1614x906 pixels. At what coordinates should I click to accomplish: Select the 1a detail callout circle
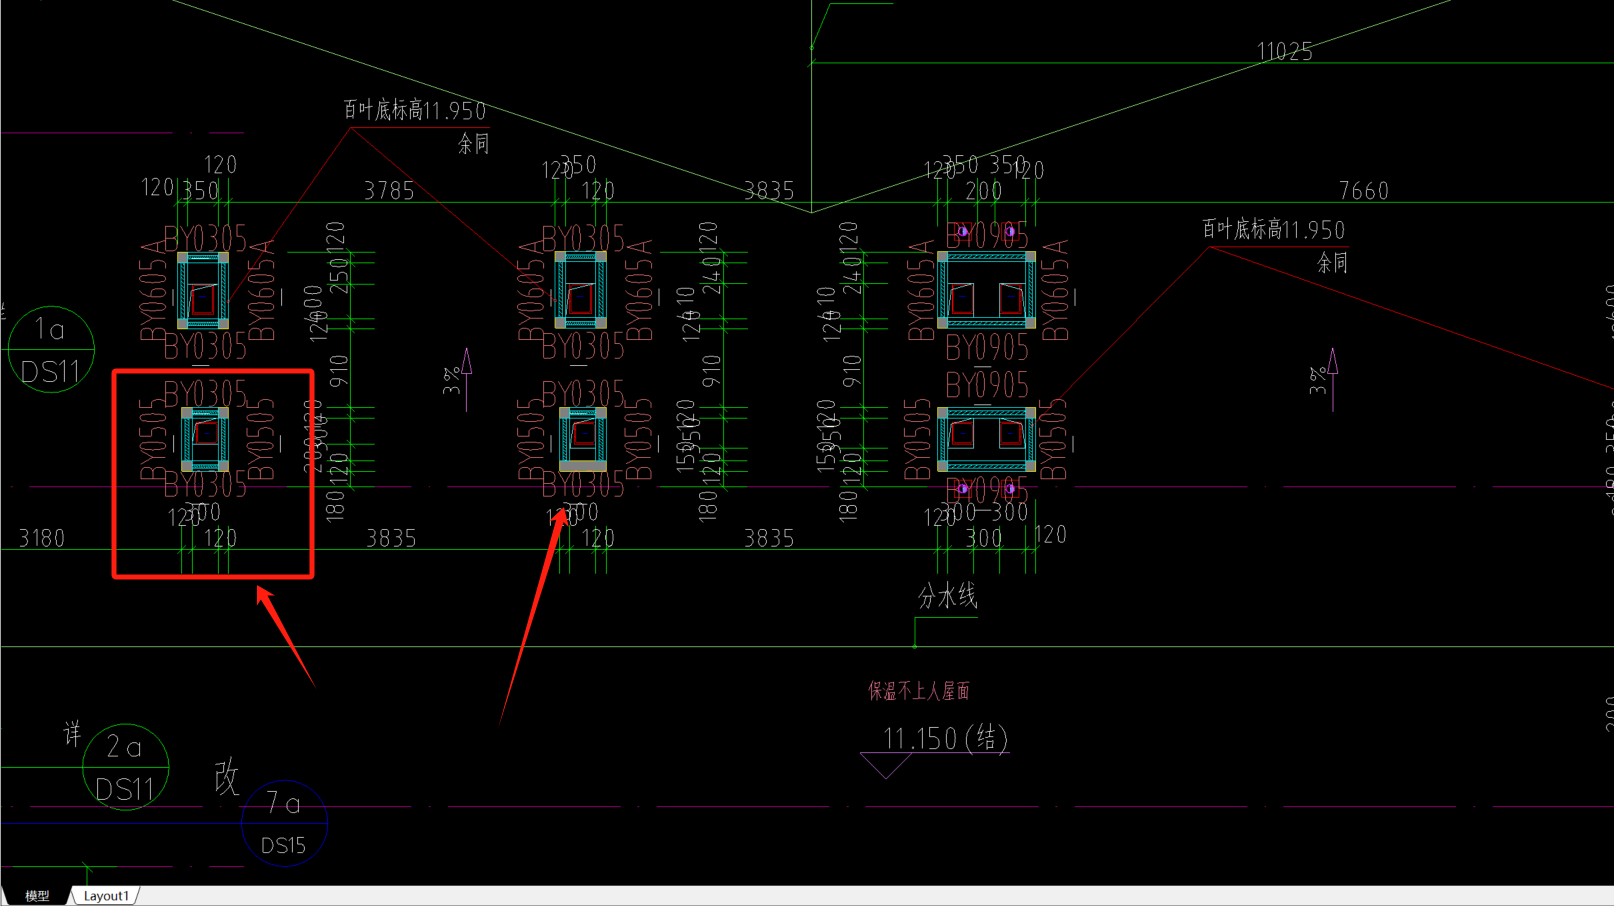pyautogui.click(x=51, y=349)
